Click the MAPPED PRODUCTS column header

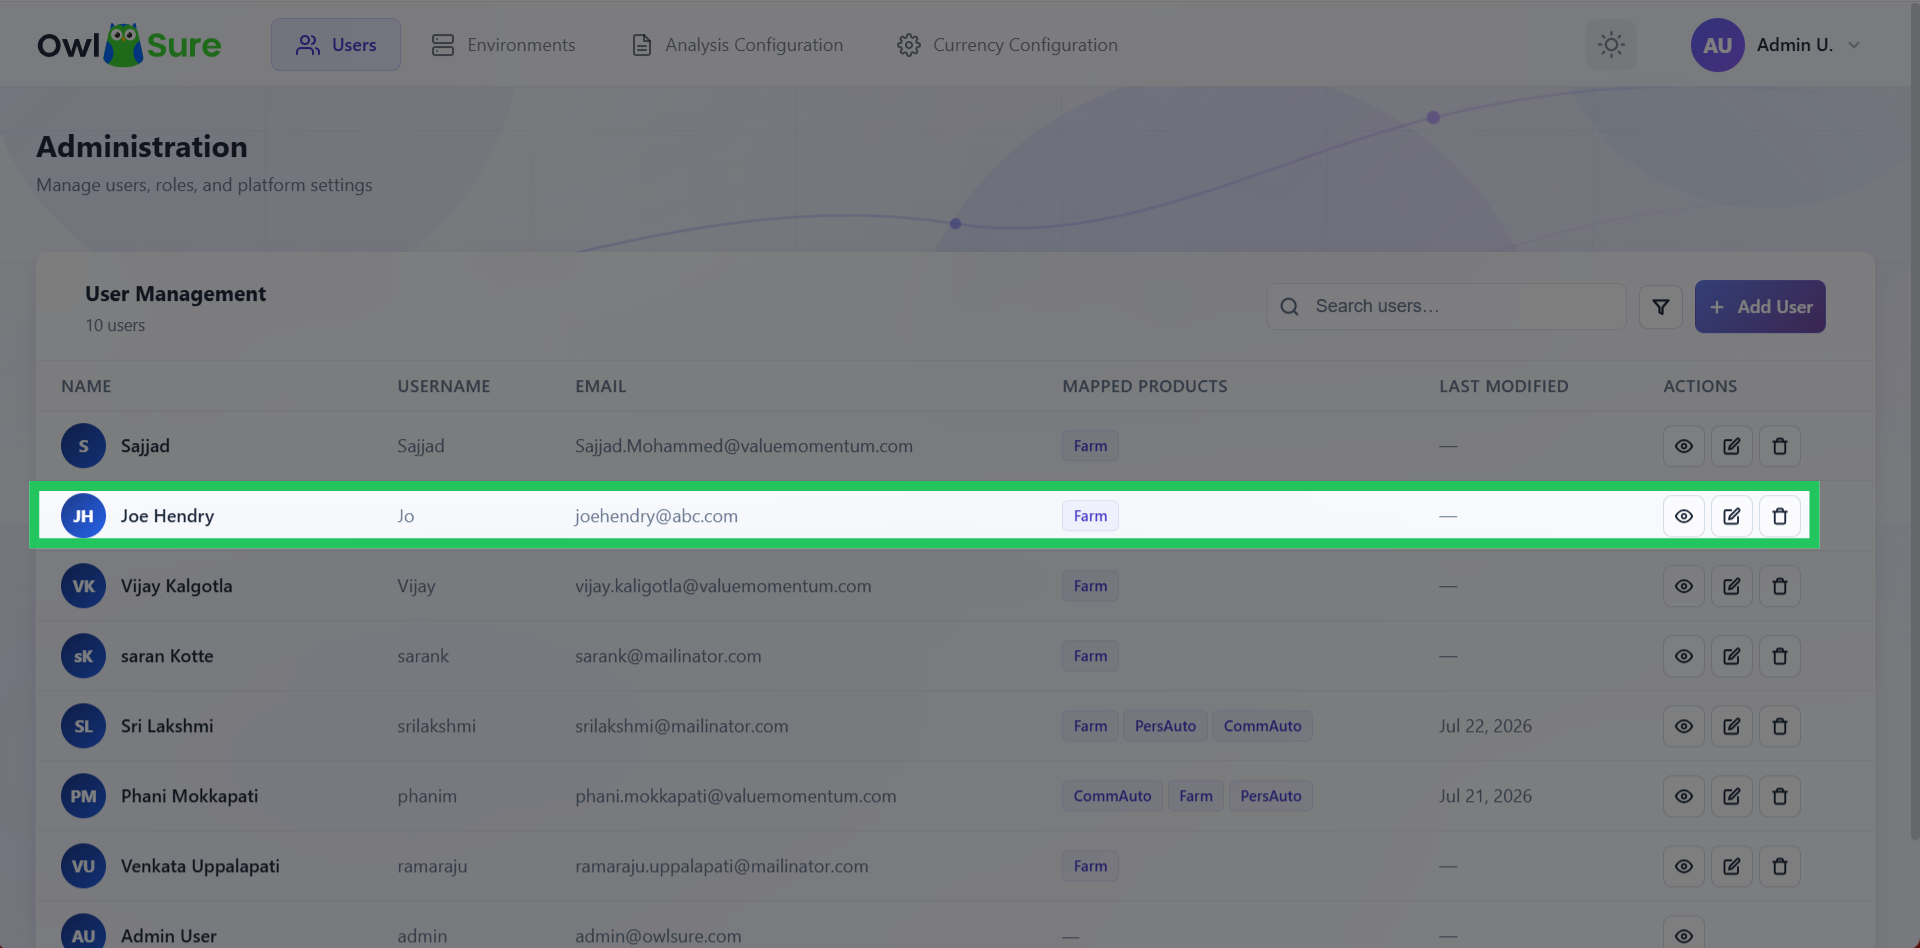tap(1145, 386)
